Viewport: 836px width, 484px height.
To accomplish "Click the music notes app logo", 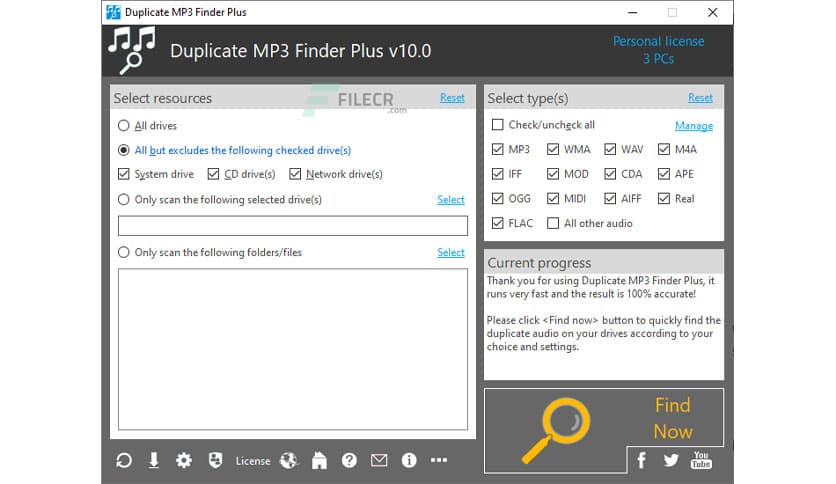I will coord(132,51).
